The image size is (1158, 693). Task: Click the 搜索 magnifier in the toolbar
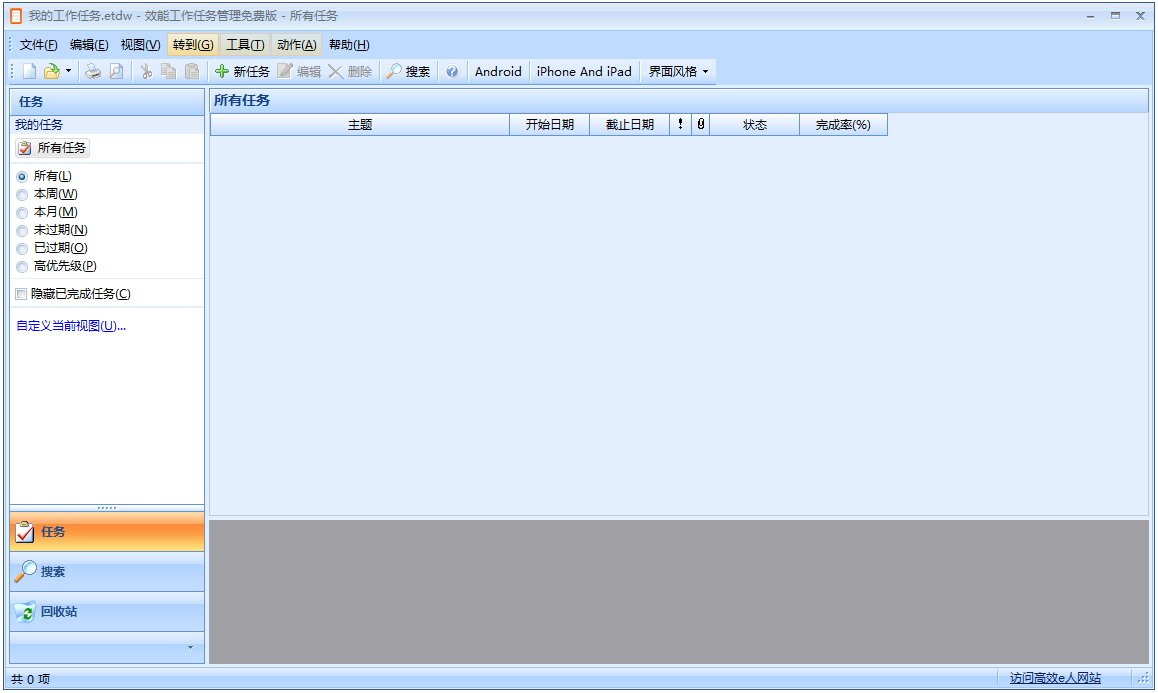[x=408, y=71]
